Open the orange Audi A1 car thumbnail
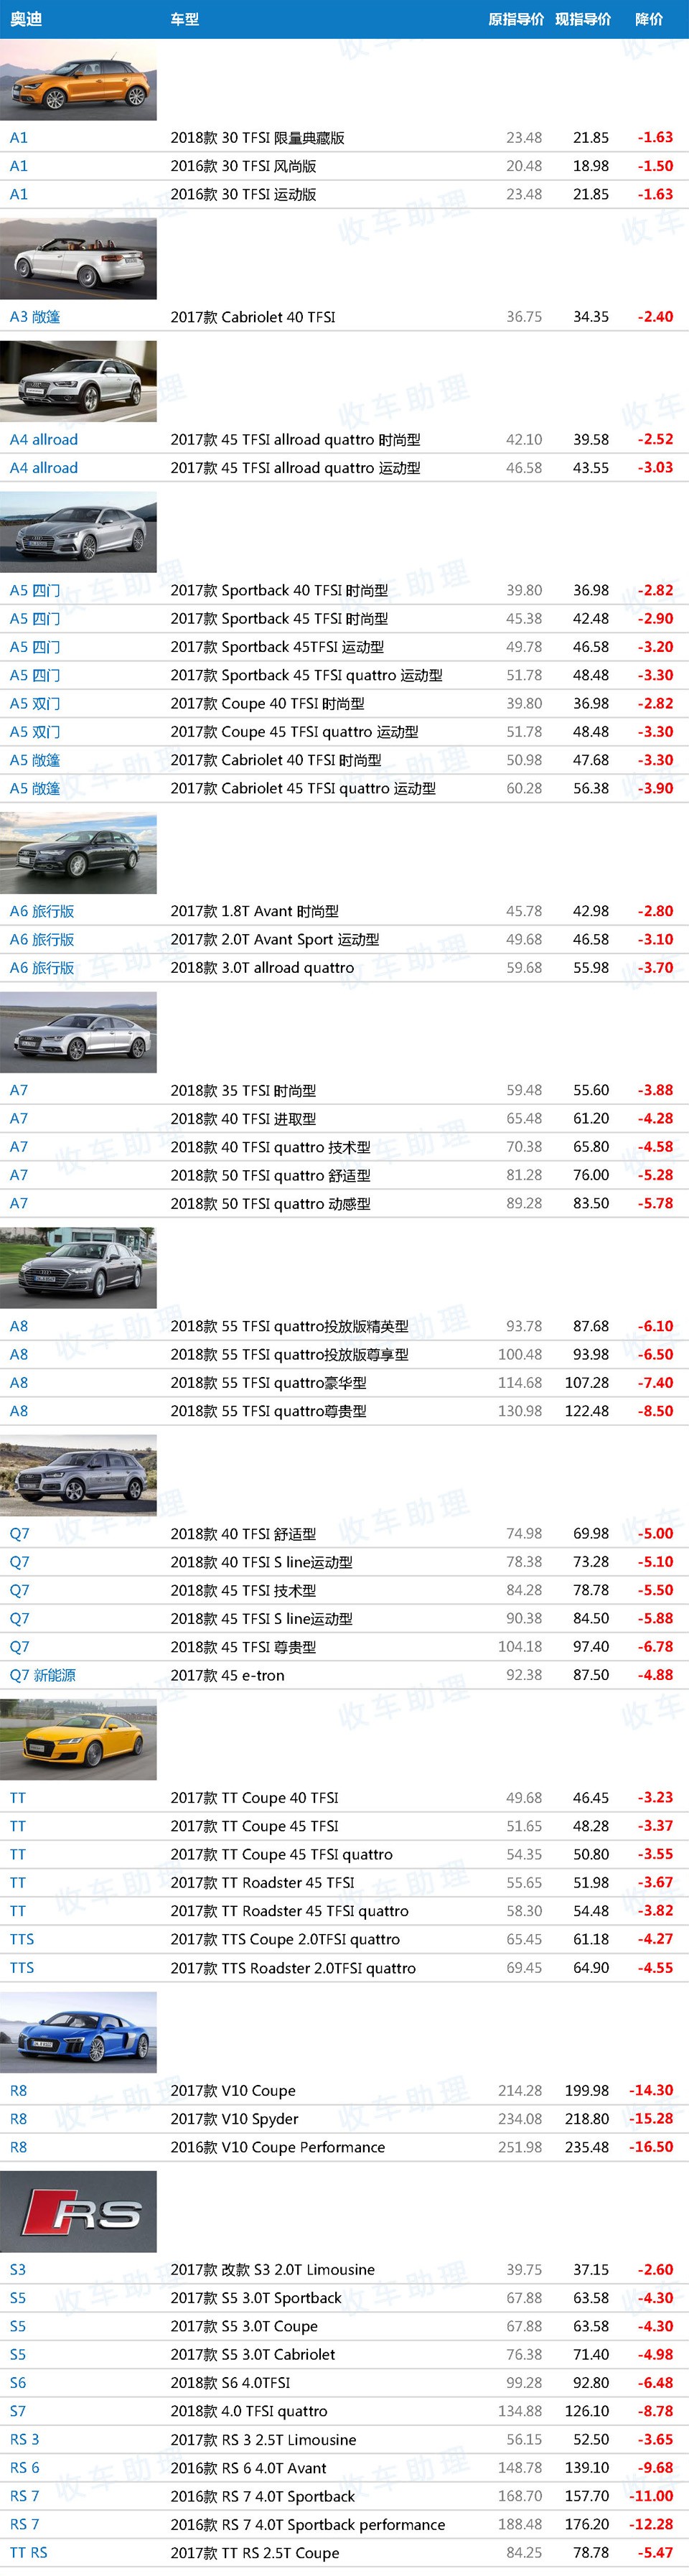Viewport: 689px width, 2576px height. tap(78, 80)
